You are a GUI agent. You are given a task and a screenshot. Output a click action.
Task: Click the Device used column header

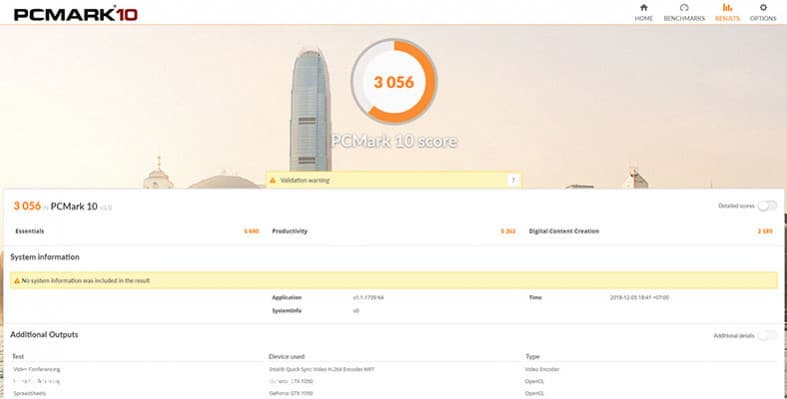click(x=287, y=356)
